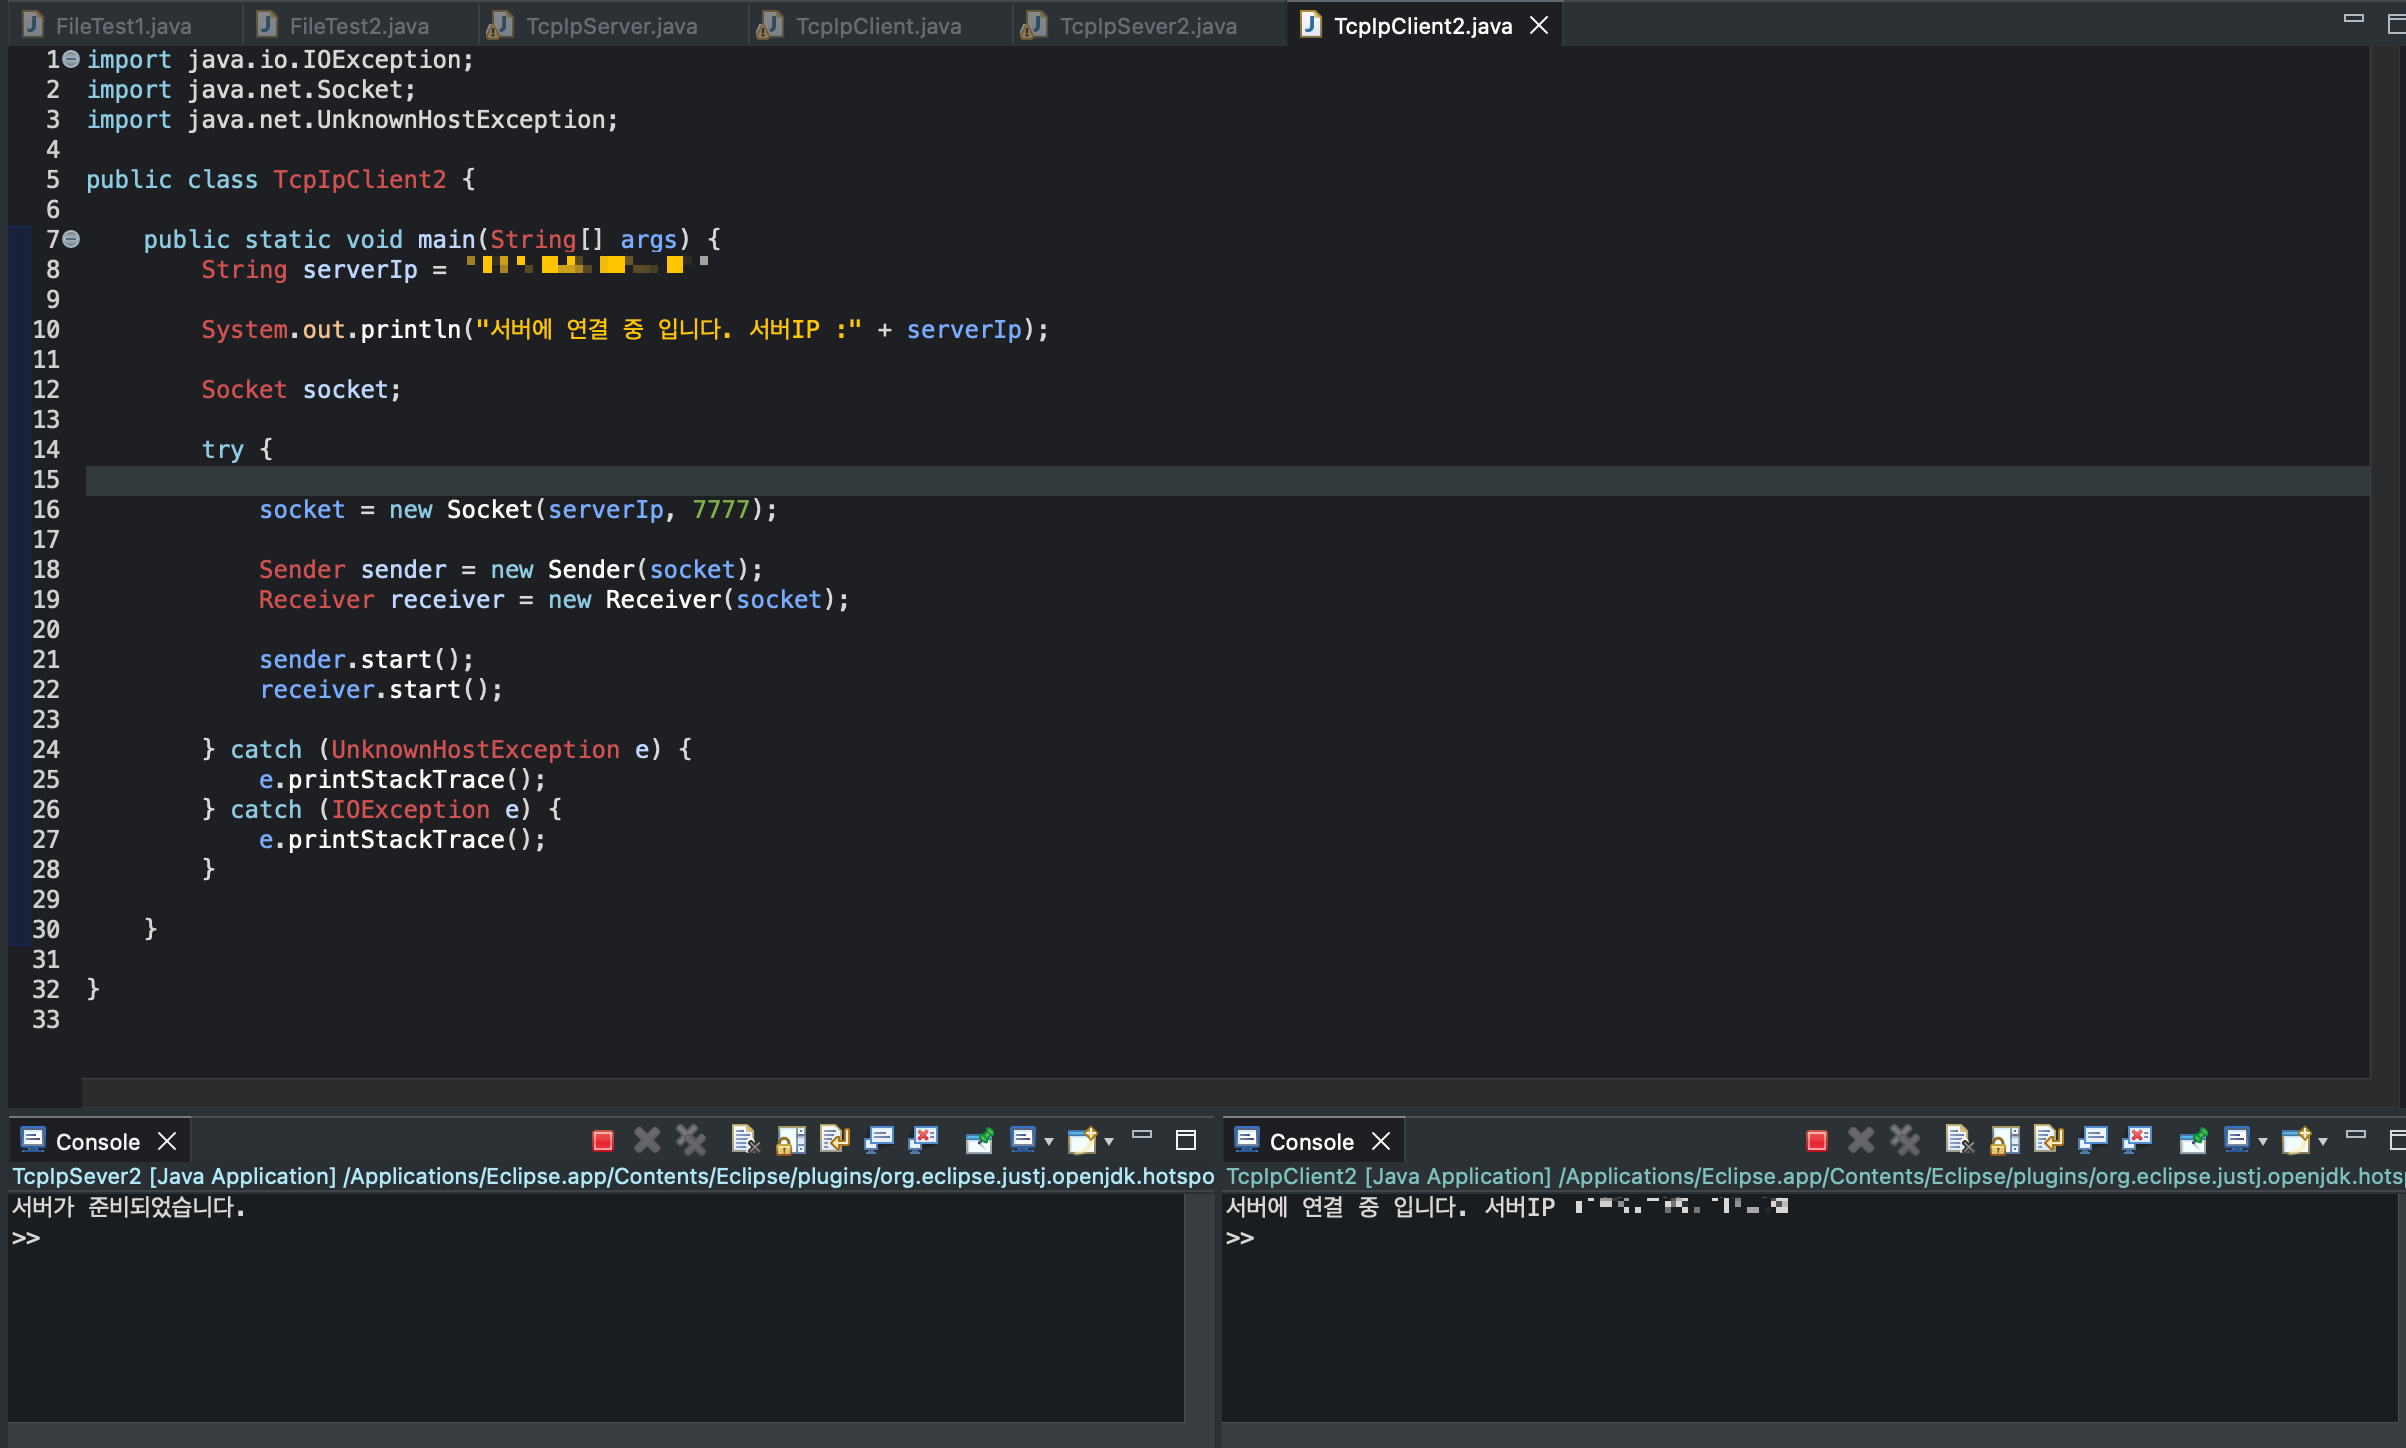Collapse the main method fold marker on line 7
This screenshot has width=2406, height=1448.
[71, 239]
